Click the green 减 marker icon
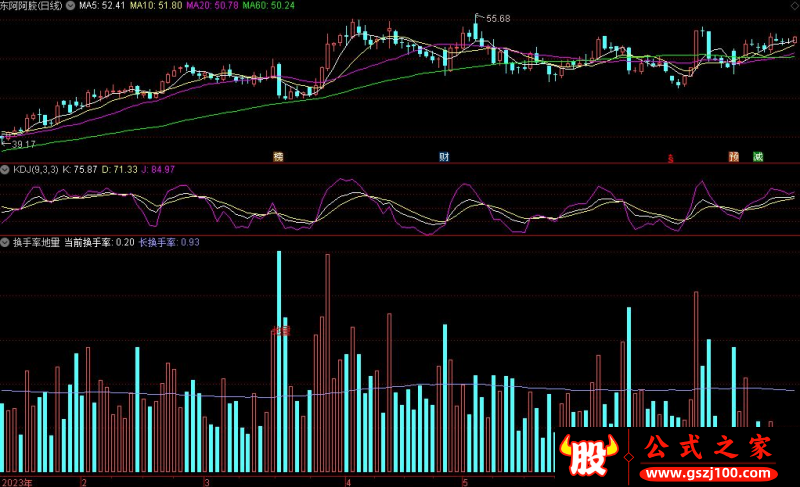The height and width of the screenshot is (487, 800). tap(758, 157)
